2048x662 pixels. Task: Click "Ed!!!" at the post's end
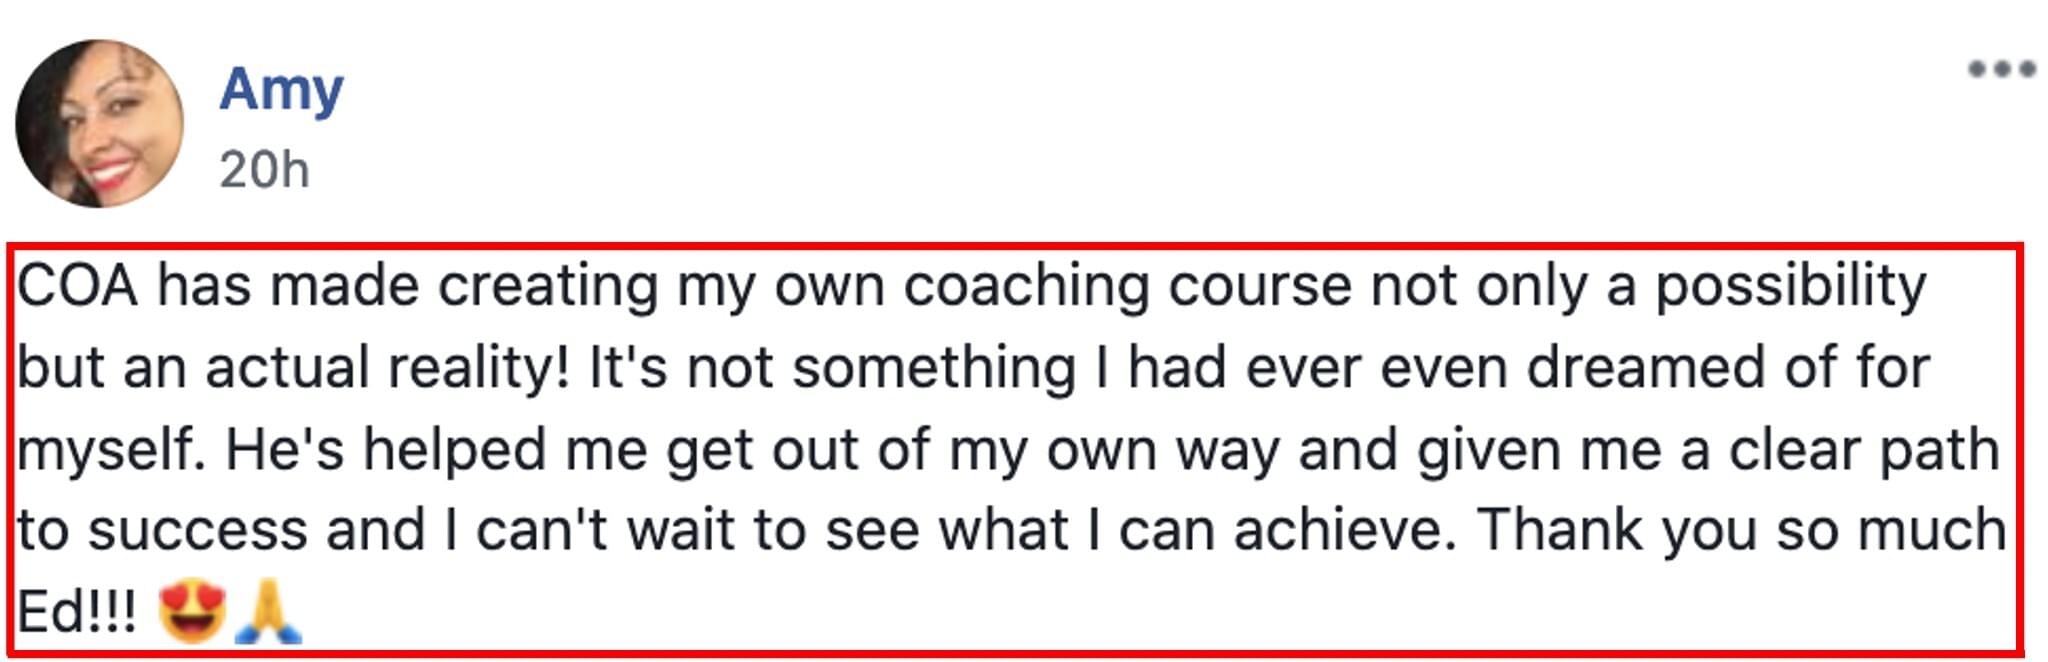[x=76, y=611]
